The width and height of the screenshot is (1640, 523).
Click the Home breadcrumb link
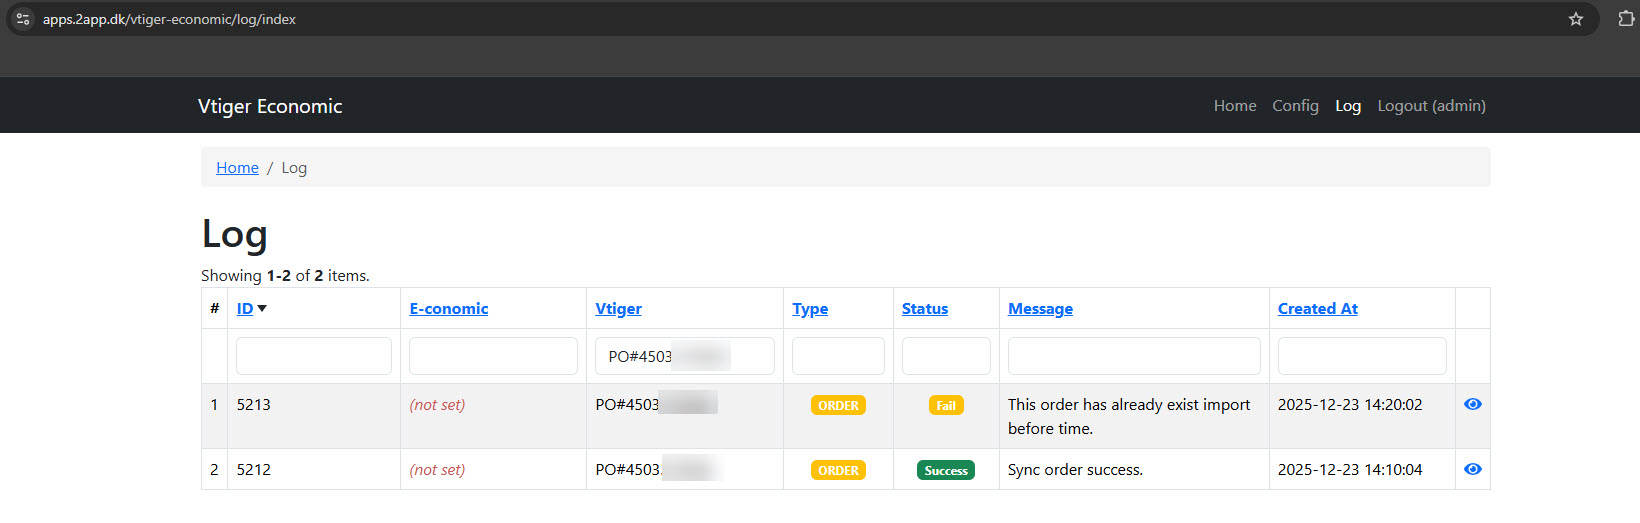(x=237, y=168)
